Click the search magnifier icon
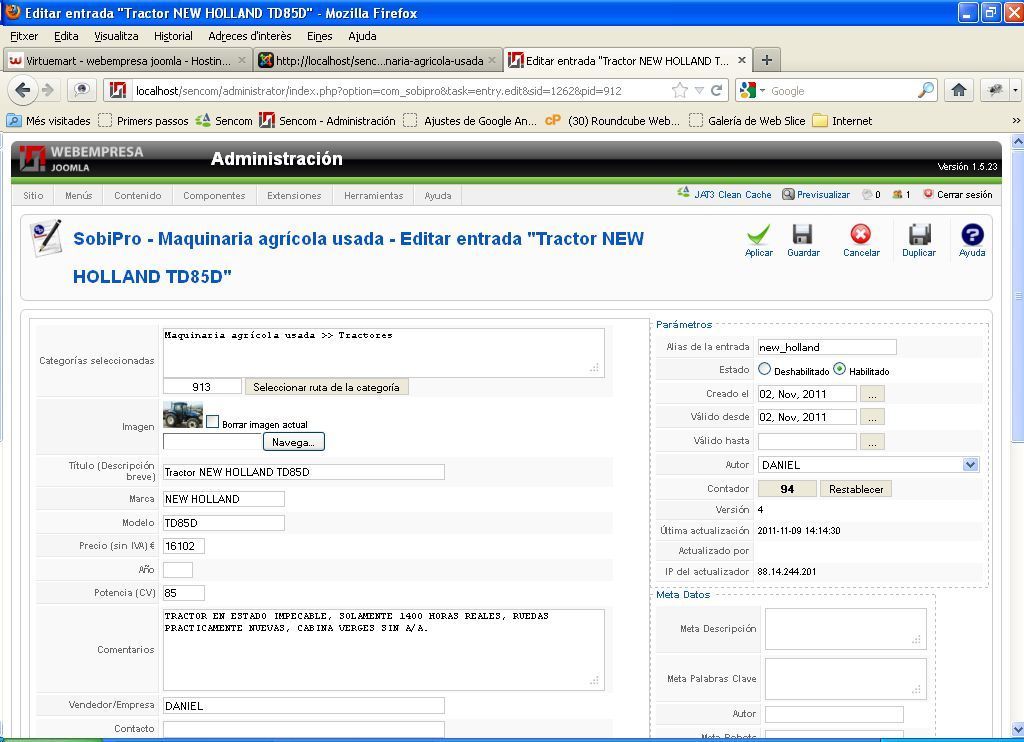The height and width of the screenshot is (742, 1024). pos(925,90)
